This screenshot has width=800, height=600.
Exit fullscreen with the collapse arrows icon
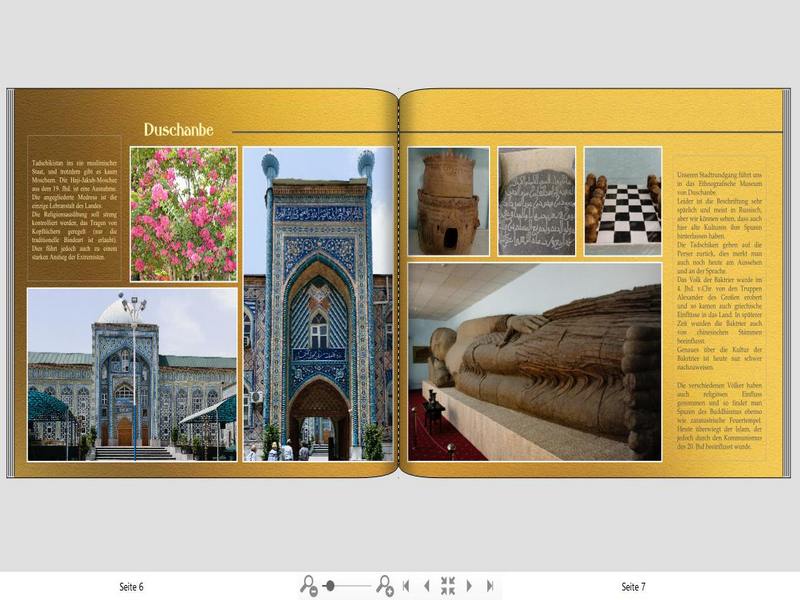(x=448, y=586)
